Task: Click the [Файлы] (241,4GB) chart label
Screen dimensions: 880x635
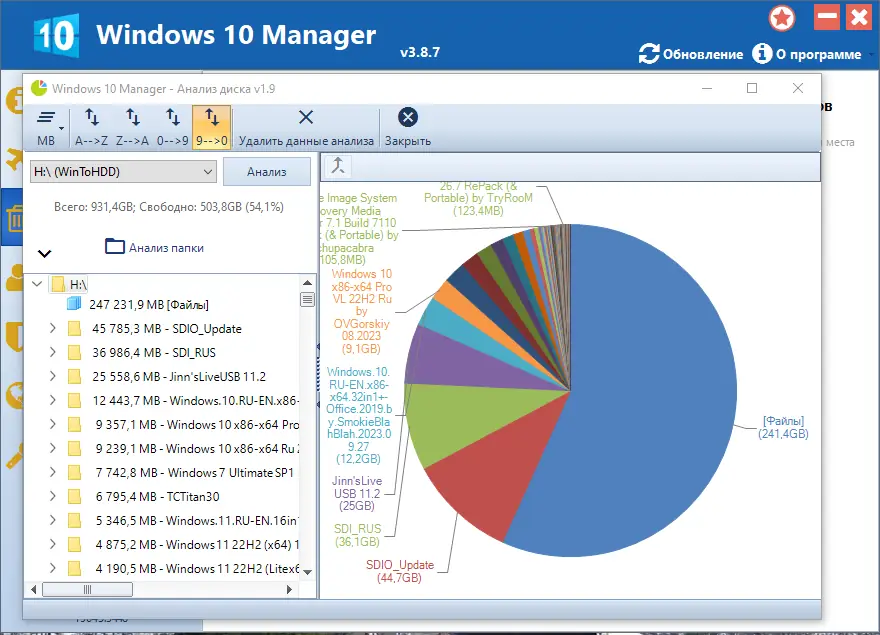Action: pyautogui.click(x=783, y=427)
